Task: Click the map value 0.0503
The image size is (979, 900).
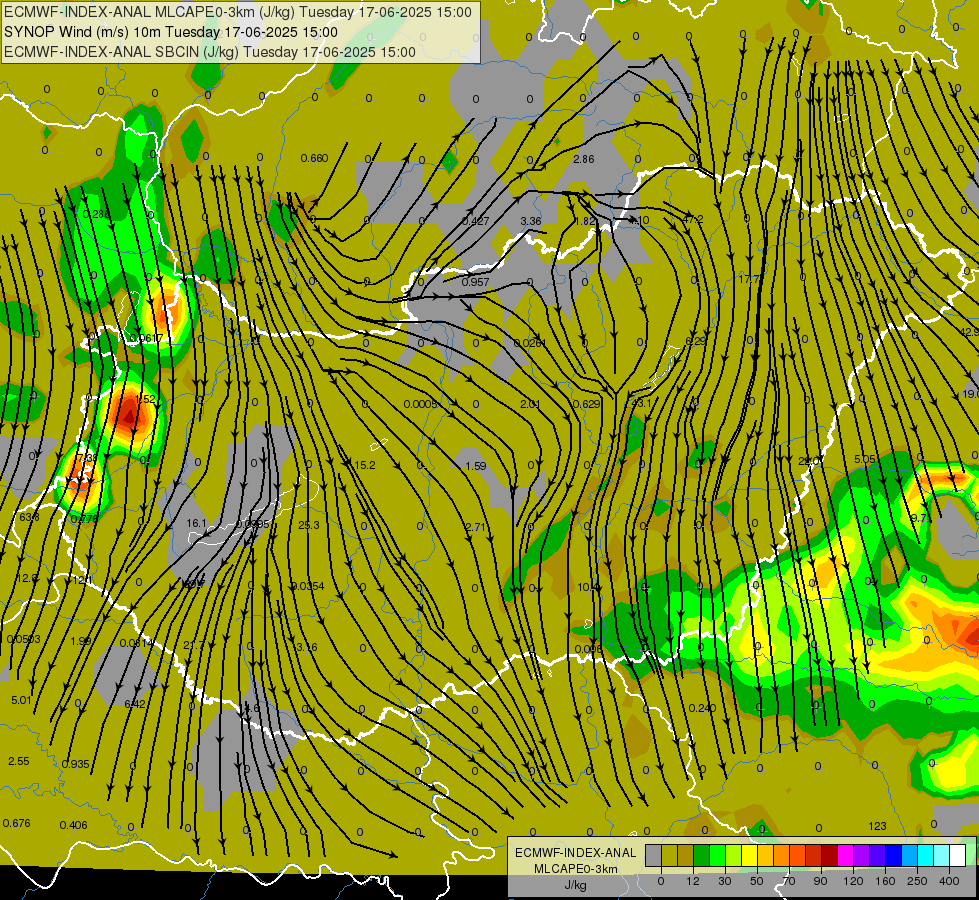Action: tap(24, 639)
